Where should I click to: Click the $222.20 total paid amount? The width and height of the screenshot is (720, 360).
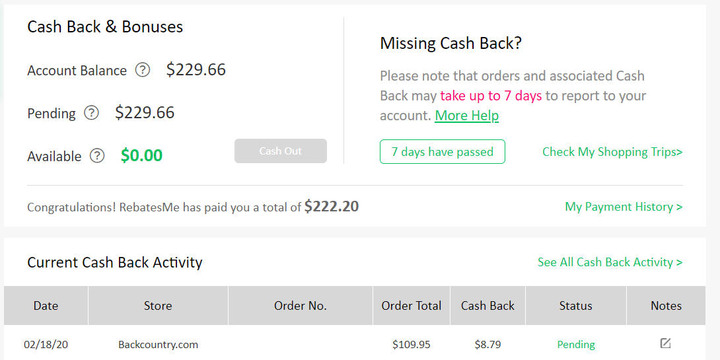pos(331,207)
